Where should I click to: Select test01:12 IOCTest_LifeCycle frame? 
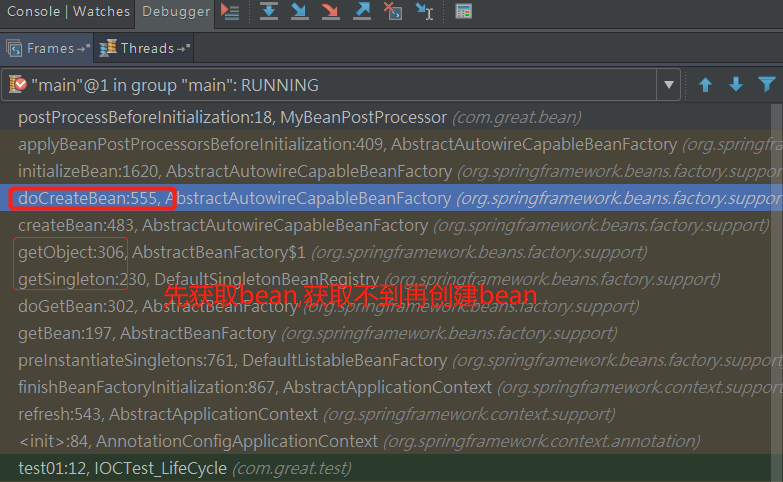click(385, 468)
